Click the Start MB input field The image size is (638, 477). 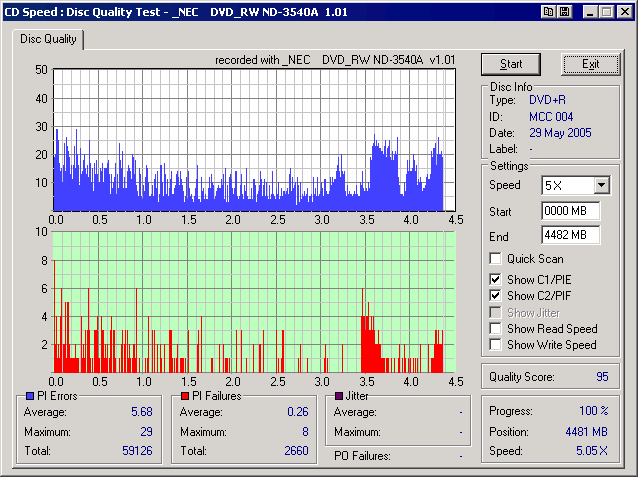click(x=570, y=211)
